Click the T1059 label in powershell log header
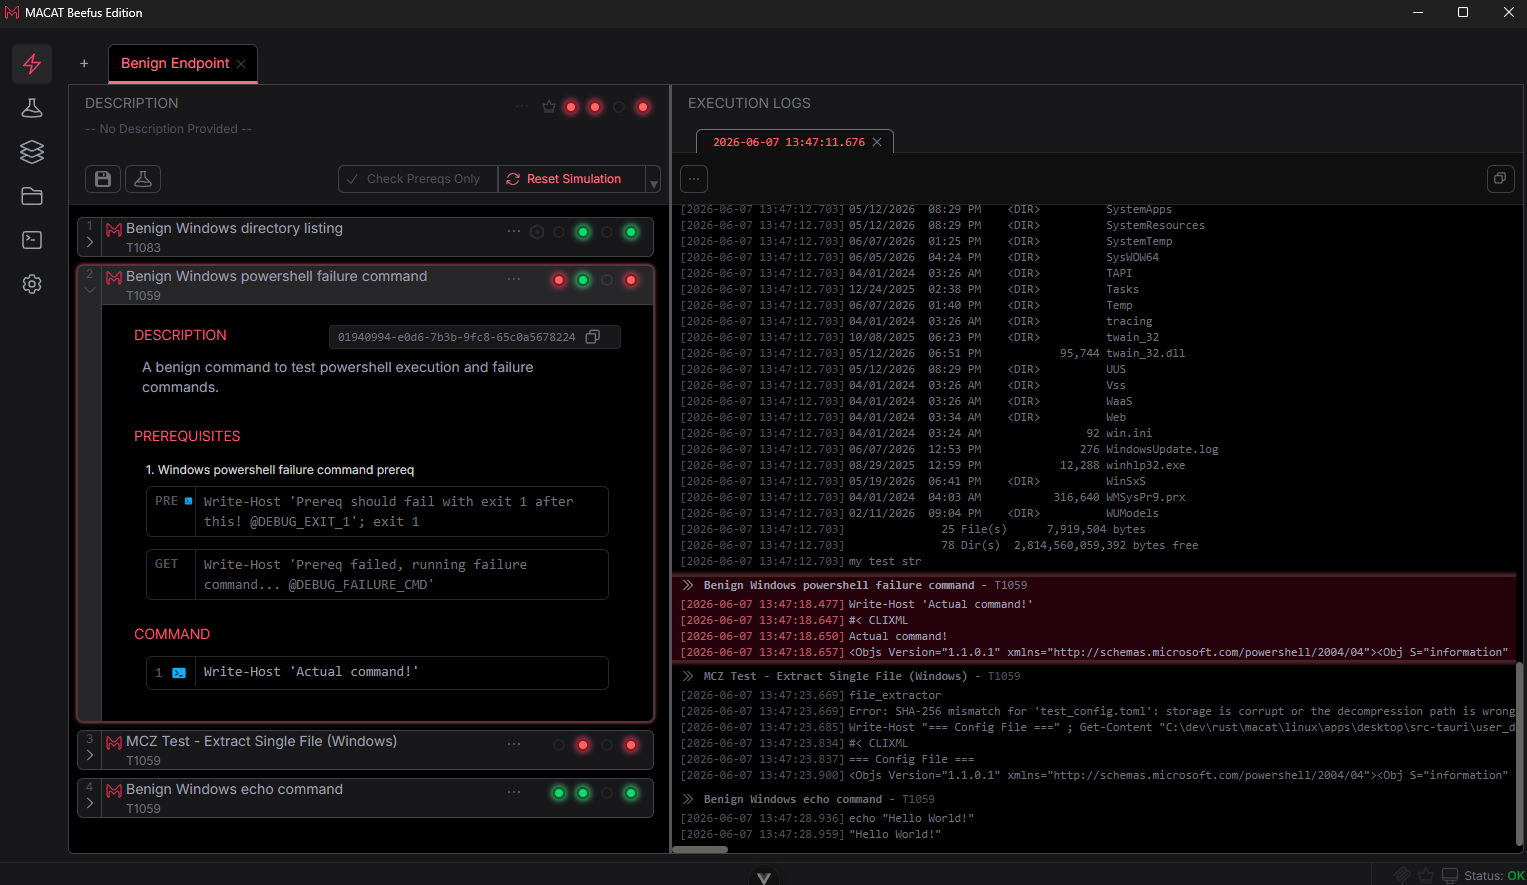Viewport: 1527px width, 885px height. coord(1010,585)
